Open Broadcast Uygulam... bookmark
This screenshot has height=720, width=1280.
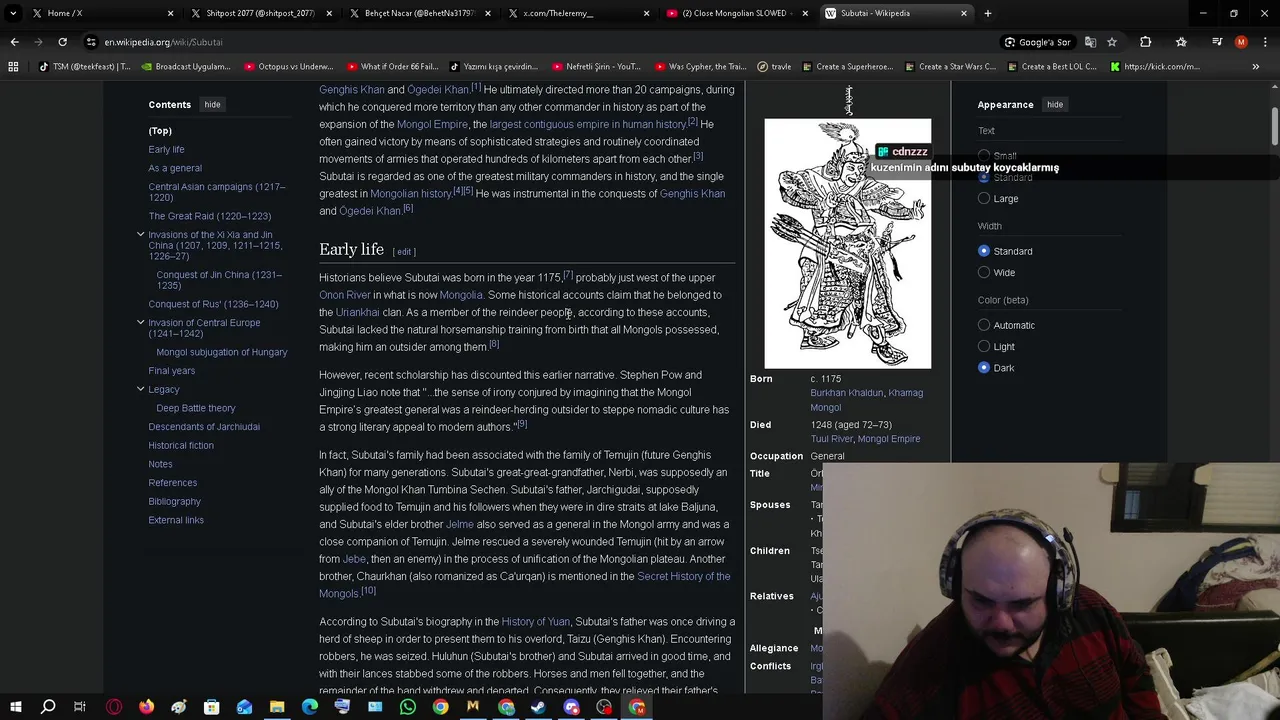186,67
